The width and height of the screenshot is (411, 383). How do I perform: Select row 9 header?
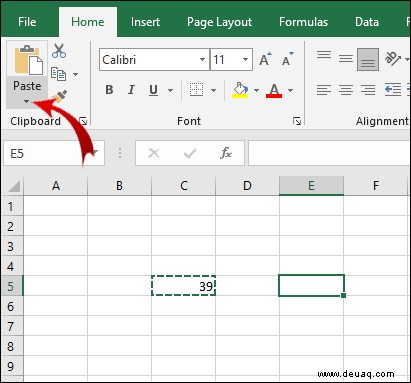(13, 366)
